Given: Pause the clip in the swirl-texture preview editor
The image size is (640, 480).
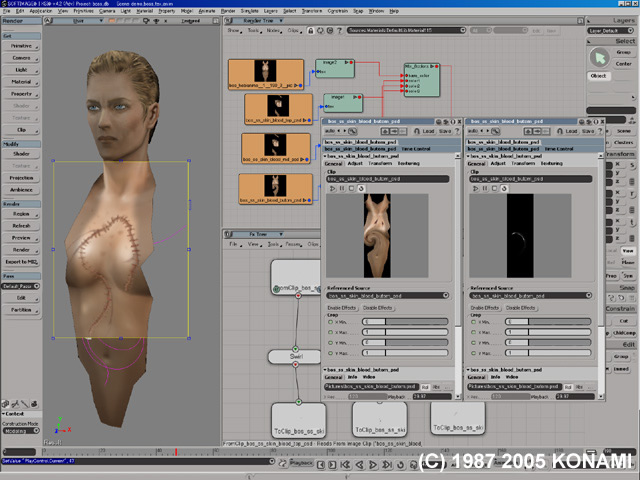Looking at the screenshot, I should point(342,189).
